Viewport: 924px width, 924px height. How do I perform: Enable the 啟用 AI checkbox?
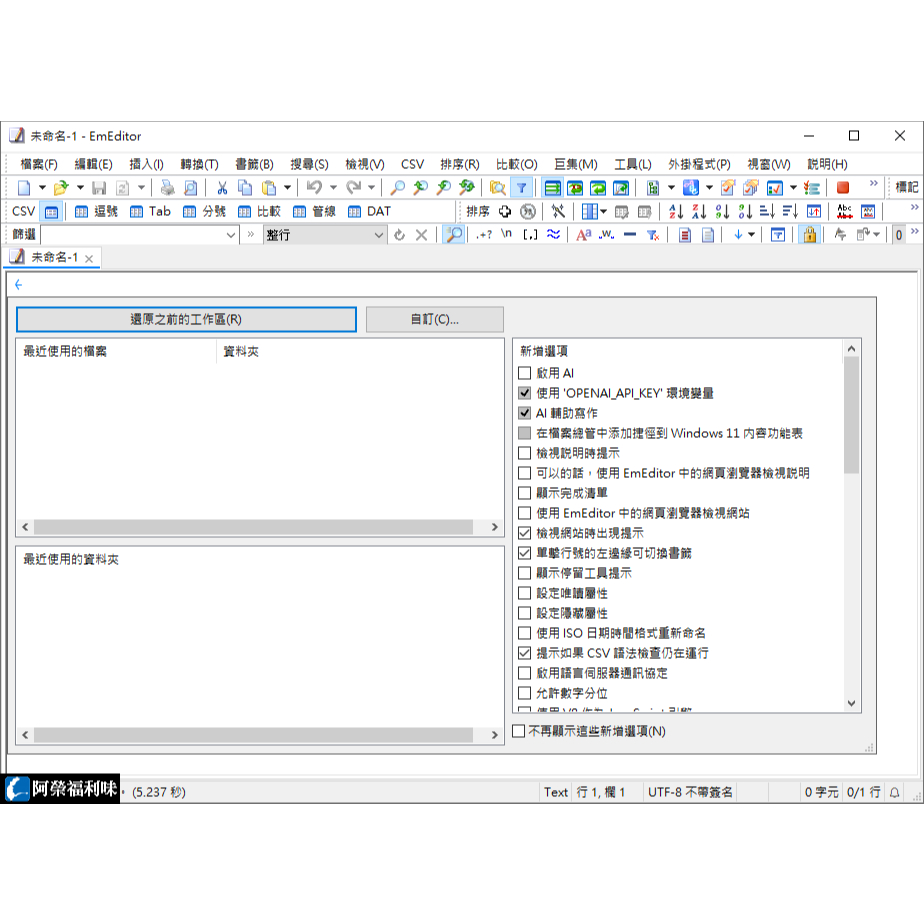[524, 373]
